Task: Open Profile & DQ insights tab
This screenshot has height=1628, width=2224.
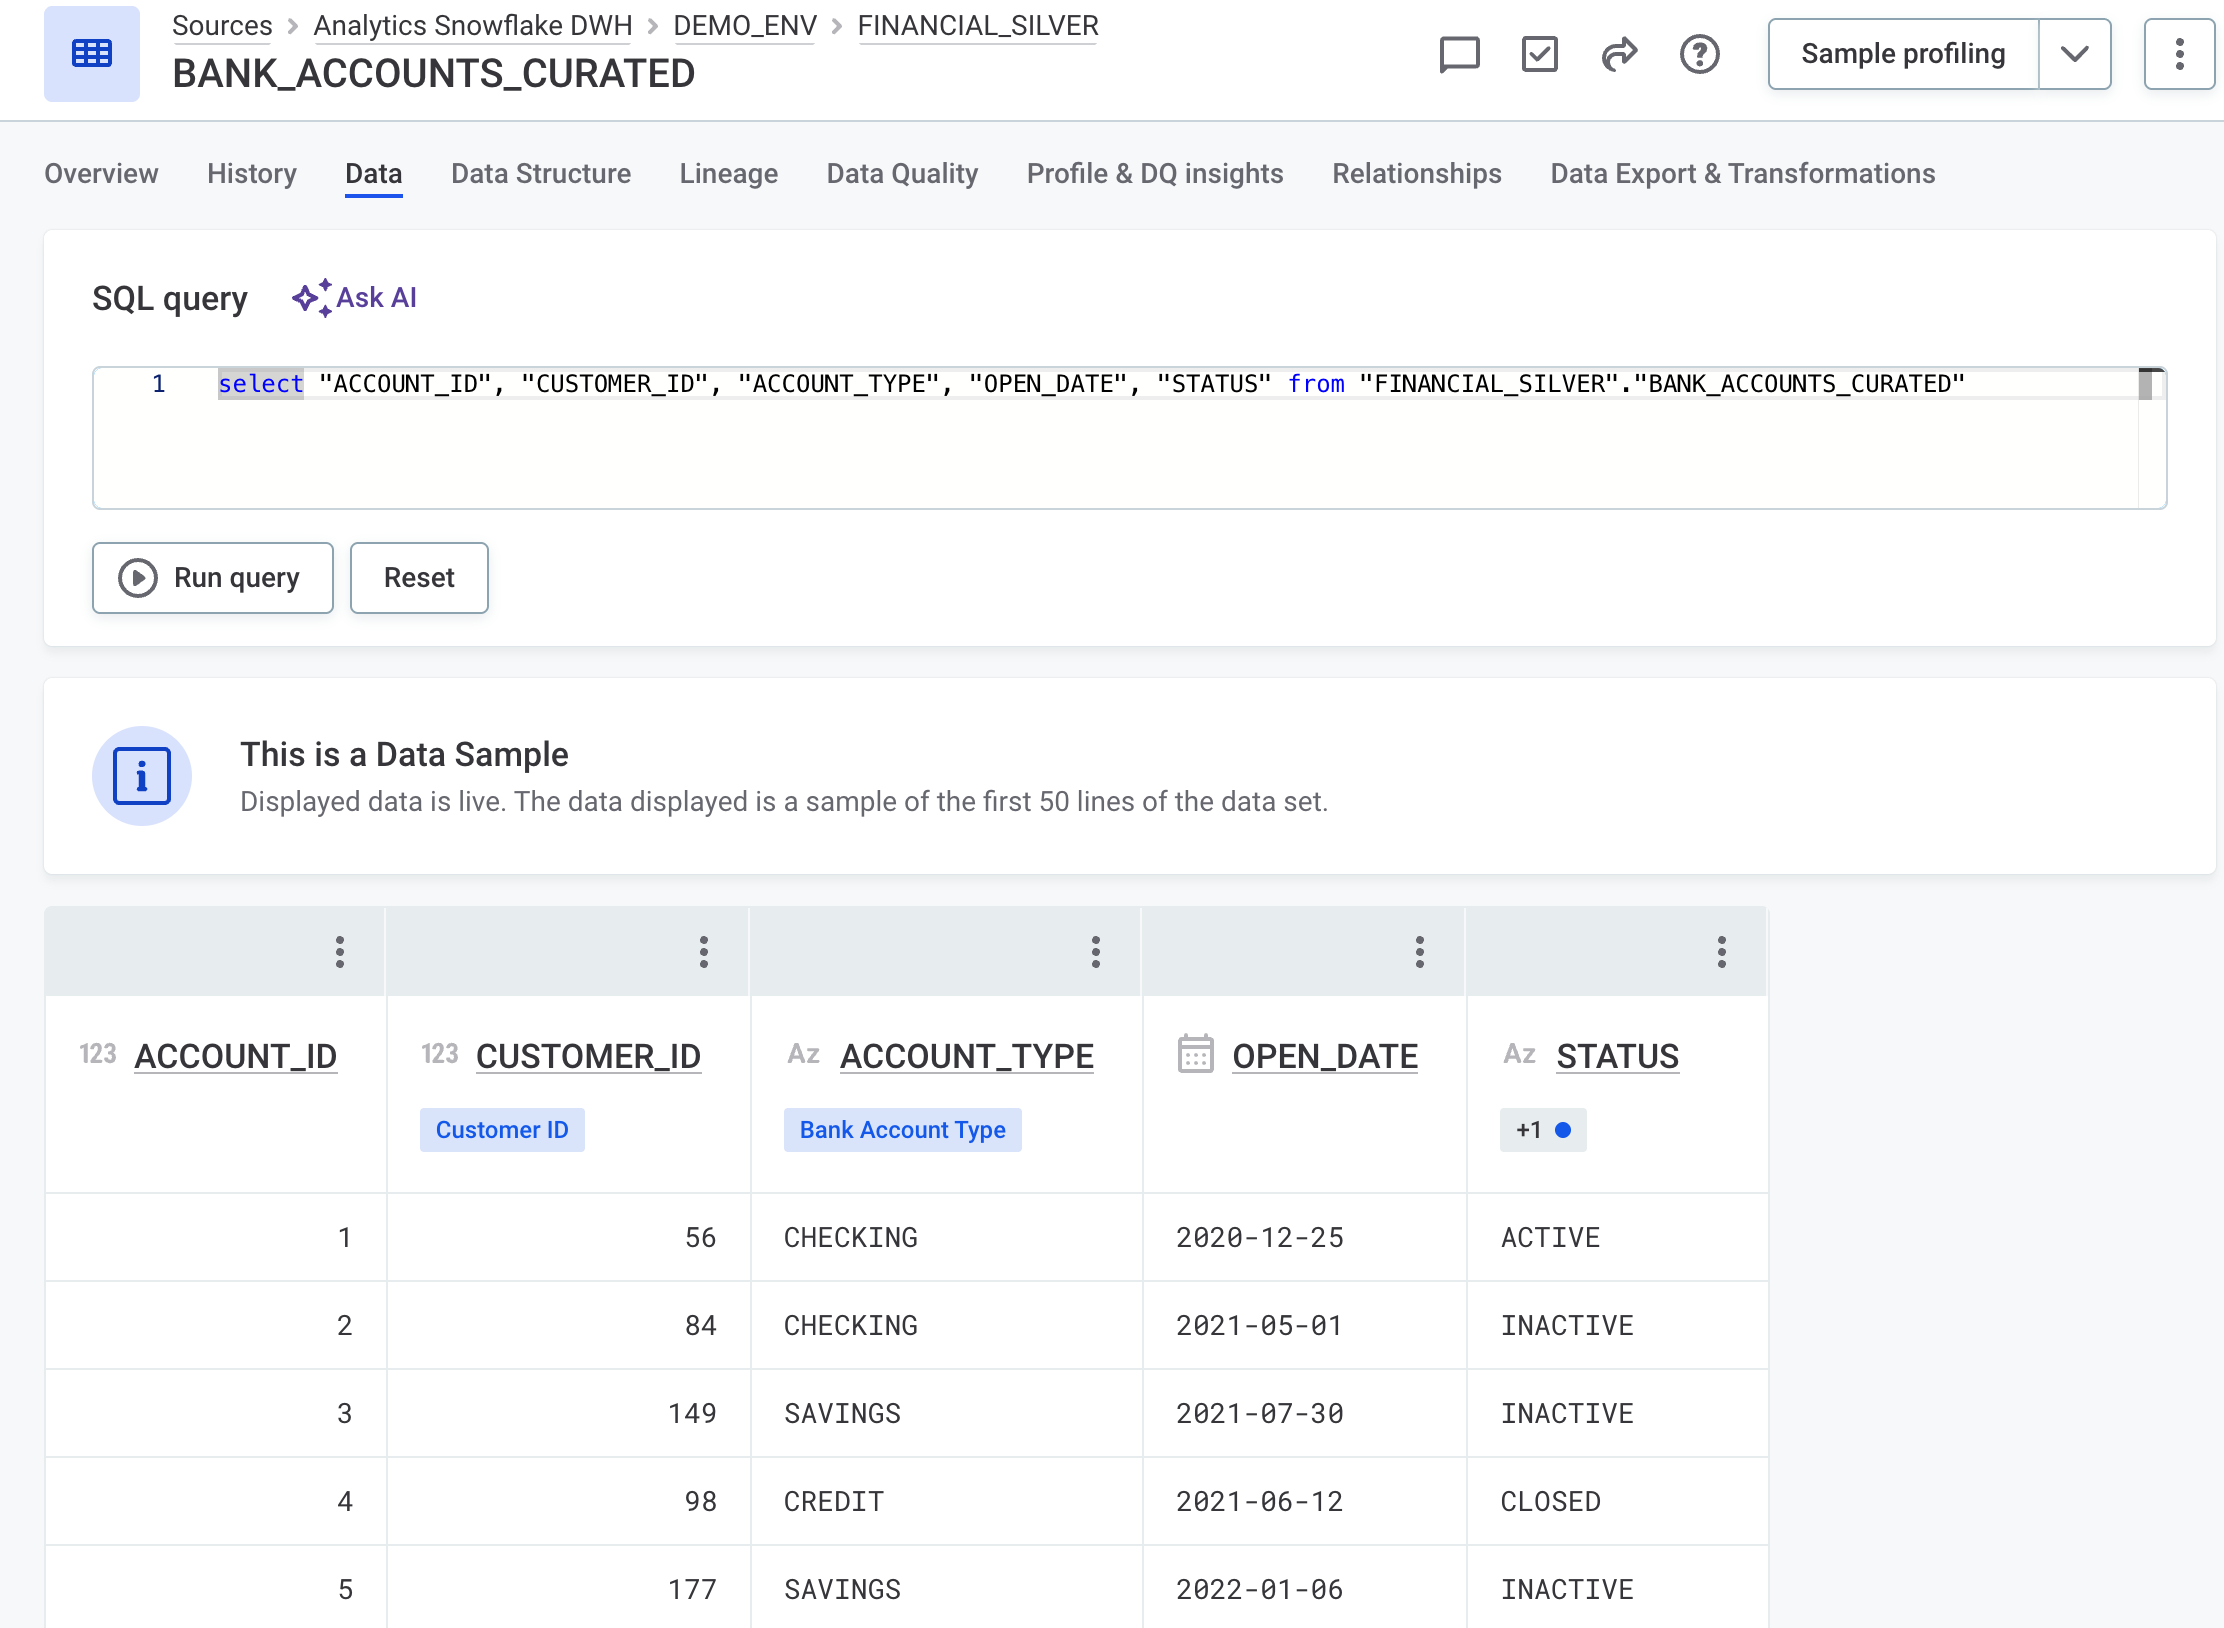Action: point(1155,174)
